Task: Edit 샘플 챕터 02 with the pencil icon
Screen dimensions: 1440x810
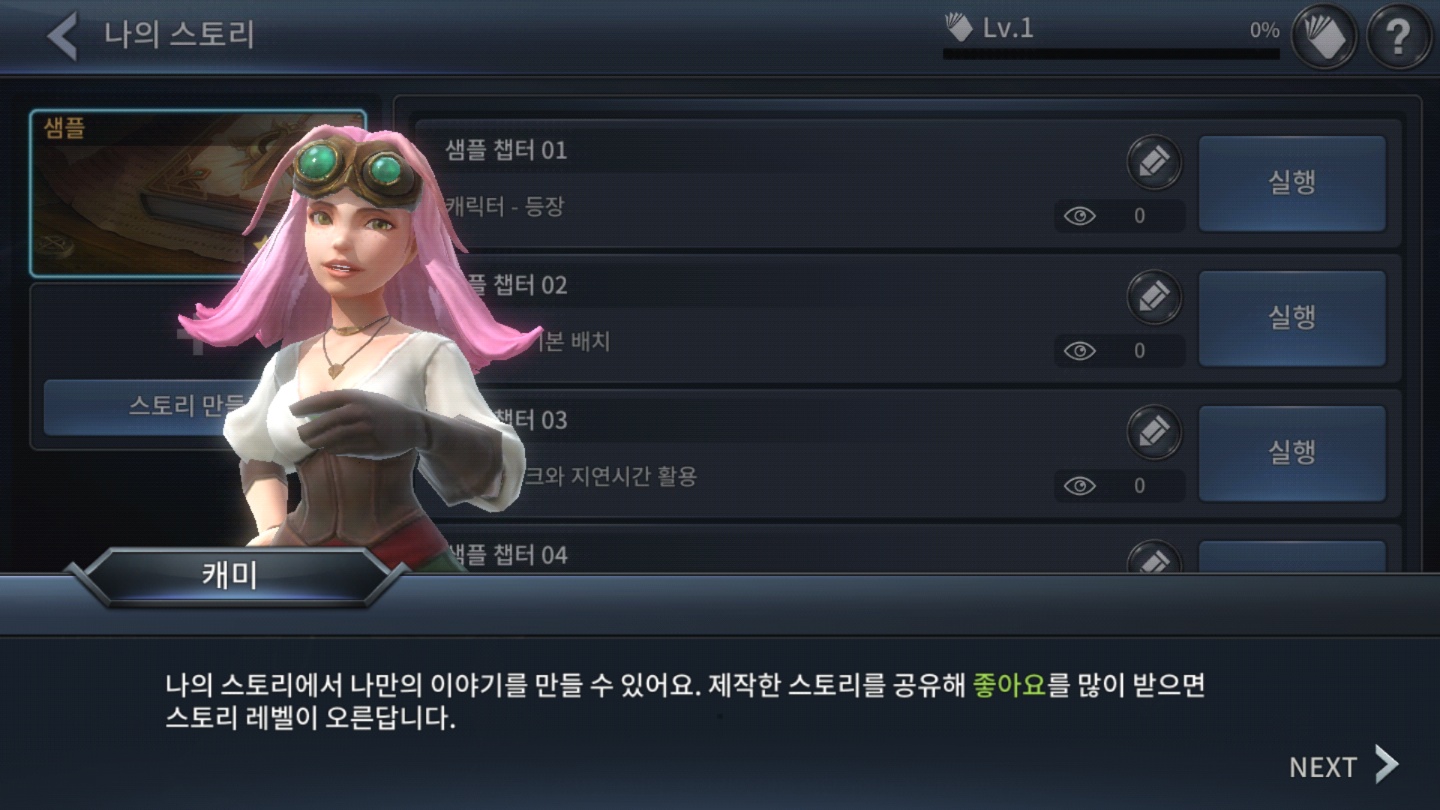Action: (x=1154, y=297)
